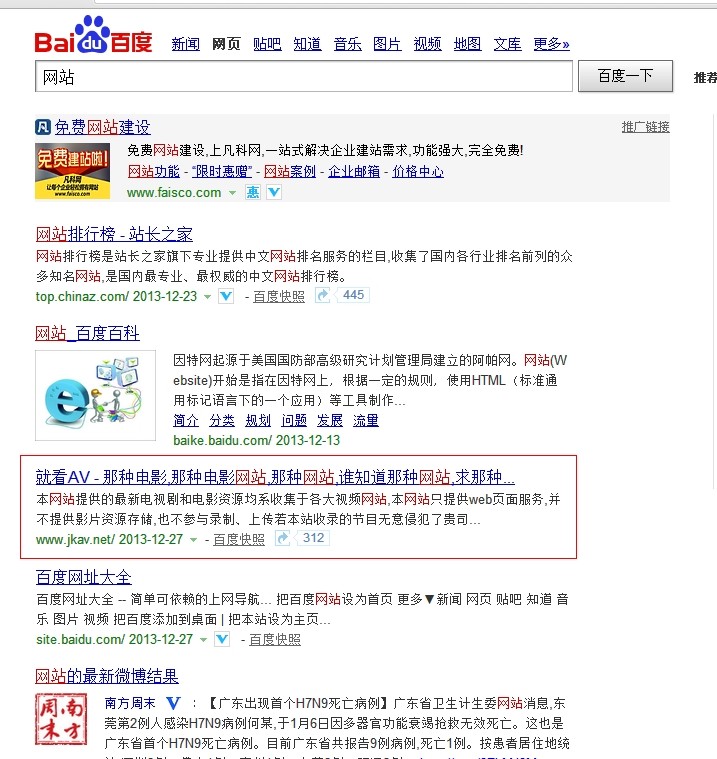Screen dimensions: 717x759
Task: Switch to the 贴吧 tab
Action: point(267,44)
